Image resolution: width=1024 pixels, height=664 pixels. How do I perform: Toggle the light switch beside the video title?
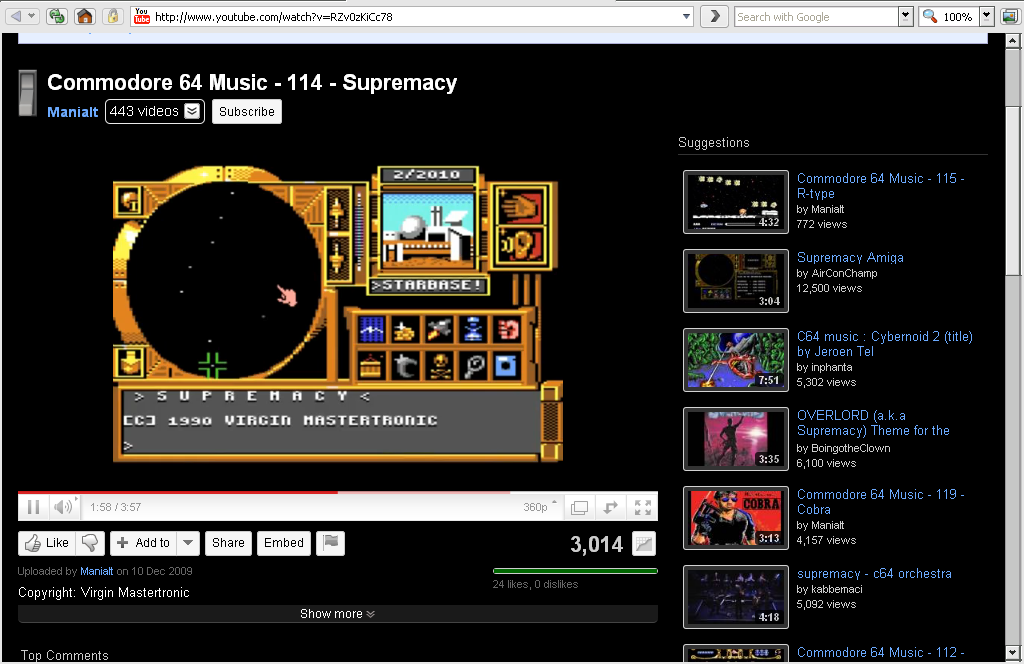tap(27, 94)
